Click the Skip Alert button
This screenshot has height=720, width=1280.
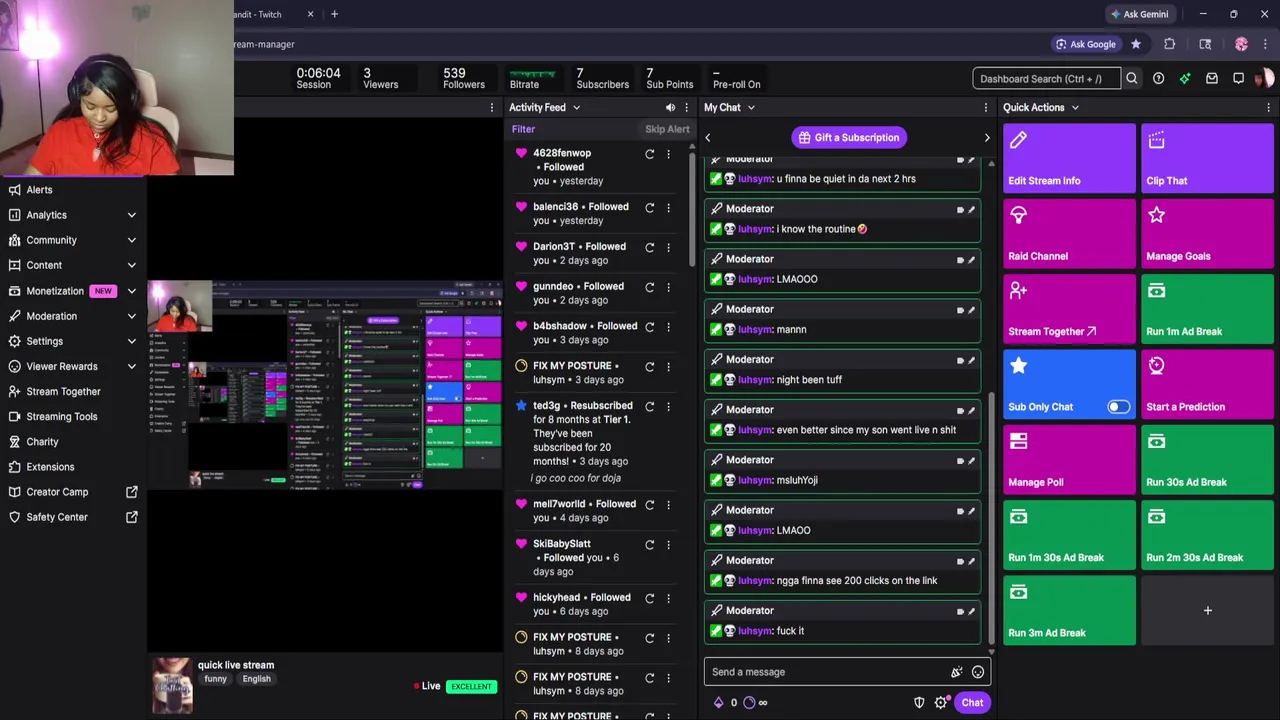coord(667,129)
